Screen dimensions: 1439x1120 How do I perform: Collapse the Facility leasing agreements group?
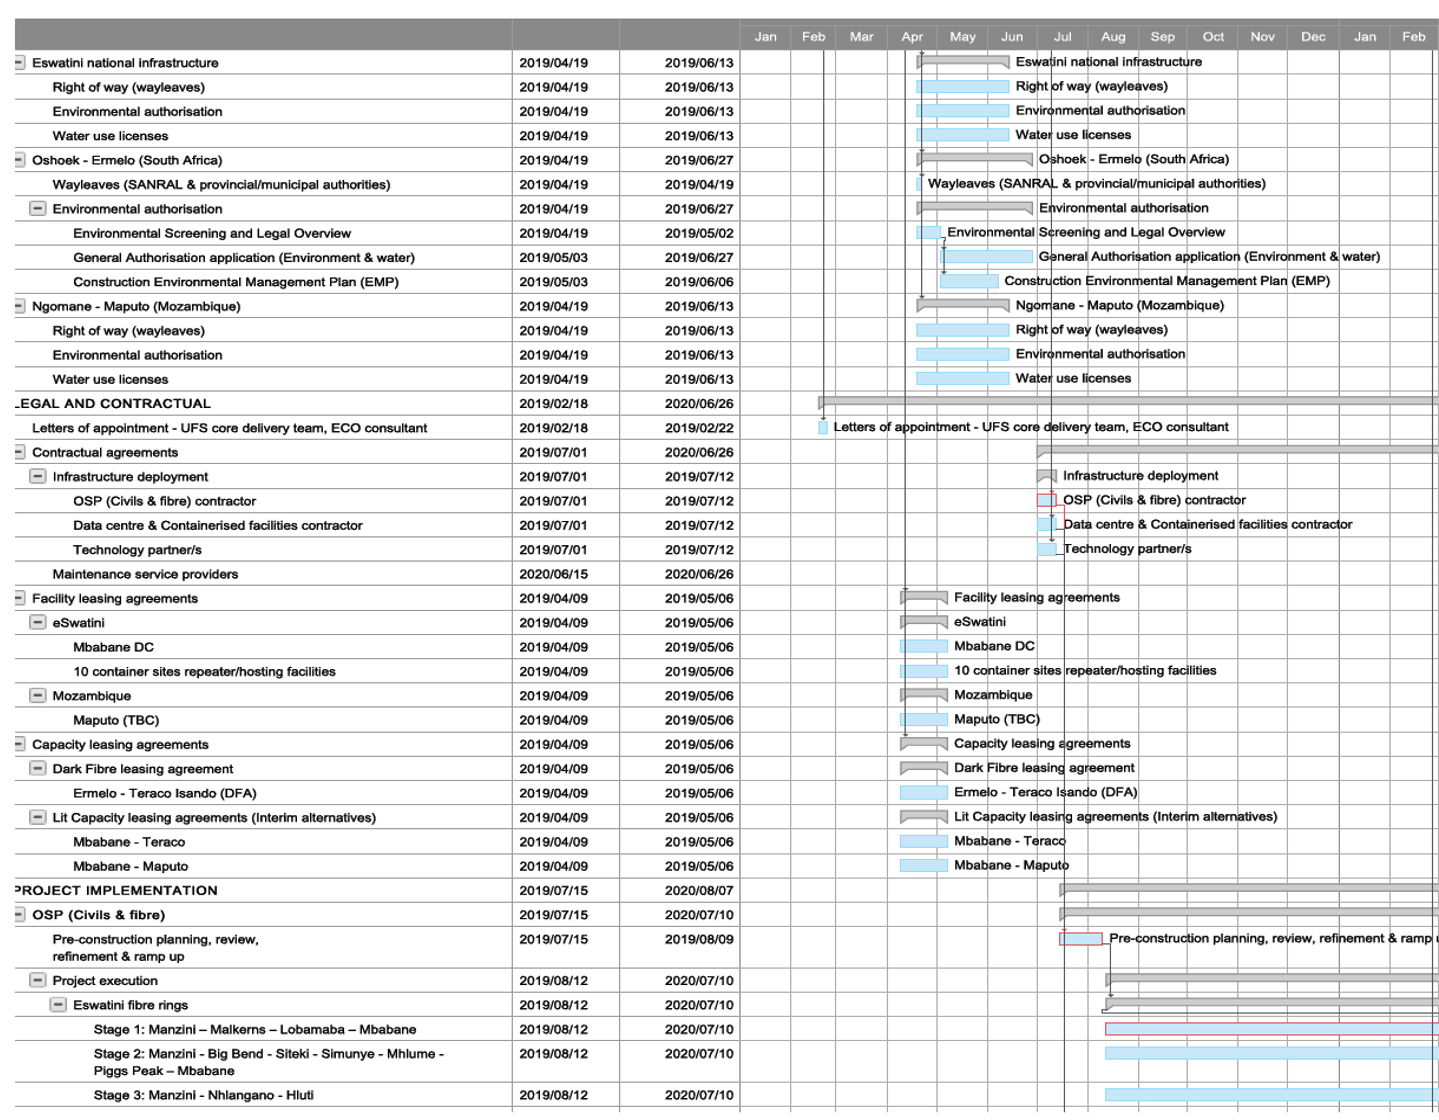pyautogui.click(x=19, y=599)
